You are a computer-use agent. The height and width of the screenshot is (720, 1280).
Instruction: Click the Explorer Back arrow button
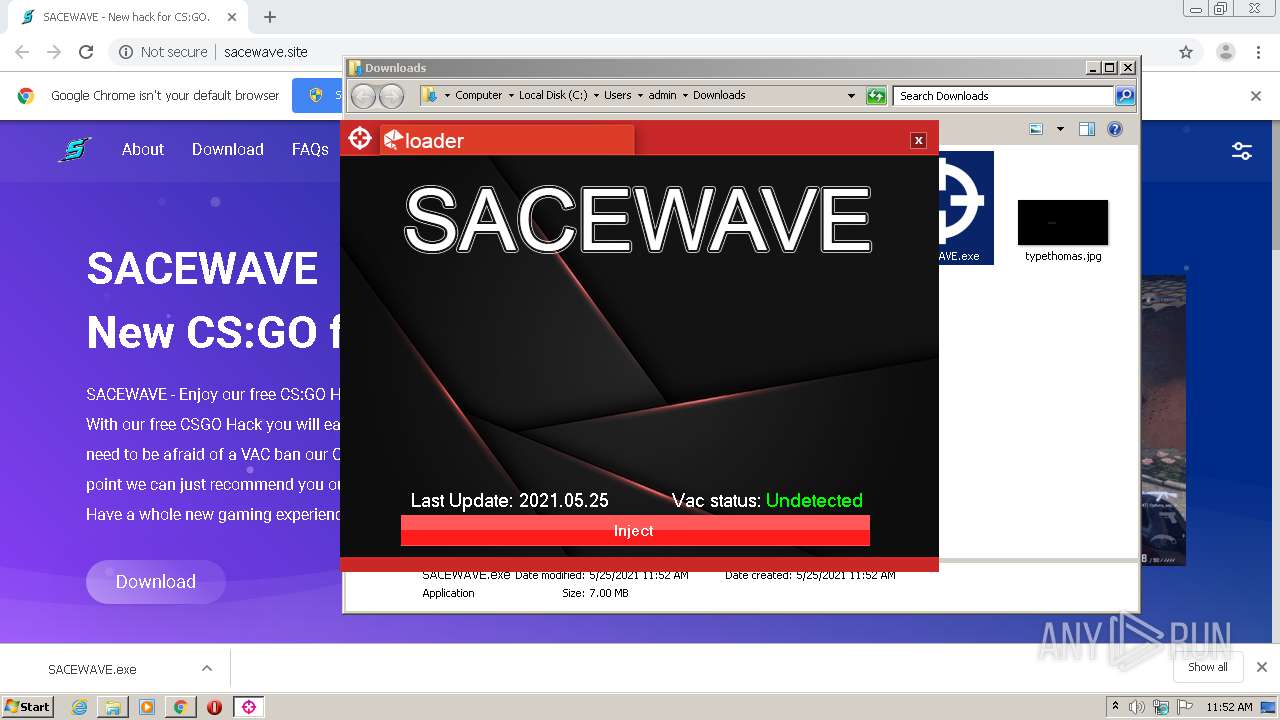[x=364, y=96]
